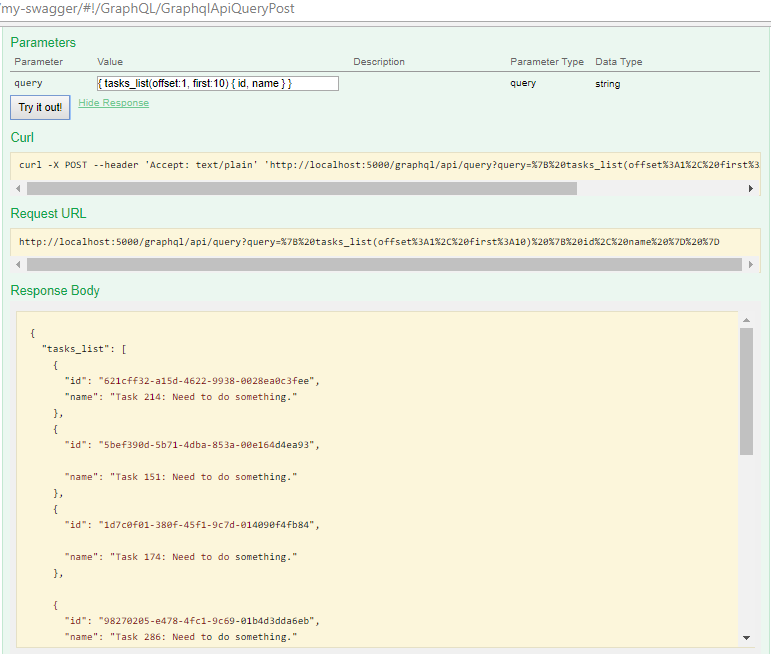Focus the query value input field
The width and height of the screenshot is (771, 654).
coord(217,84)
